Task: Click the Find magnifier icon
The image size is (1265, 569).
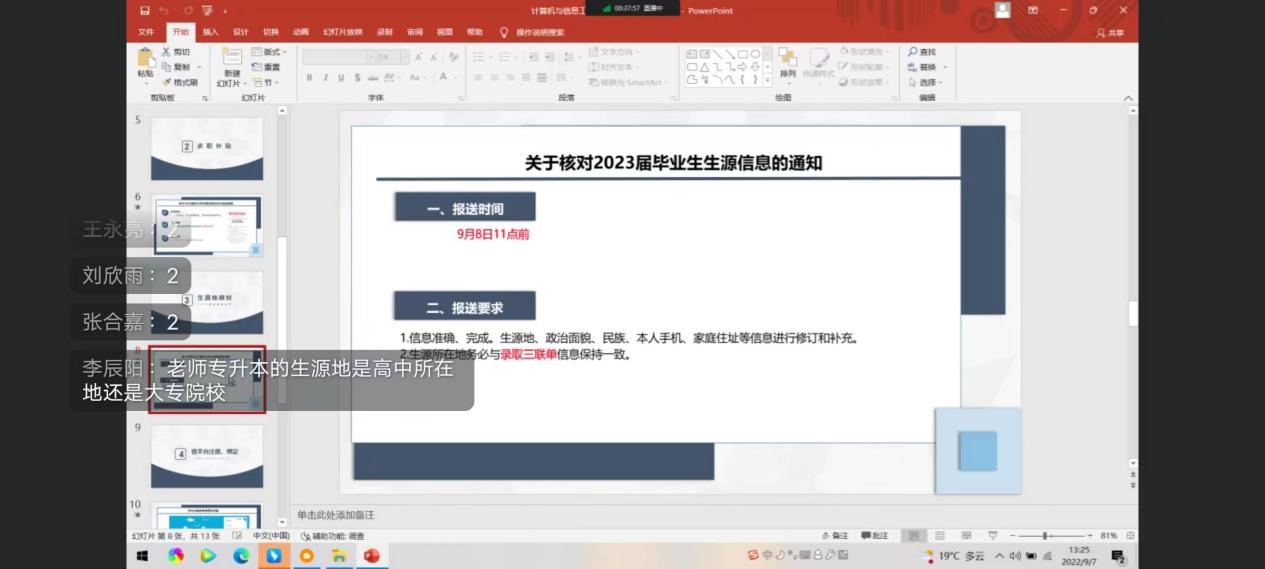Action: [913, 52]
